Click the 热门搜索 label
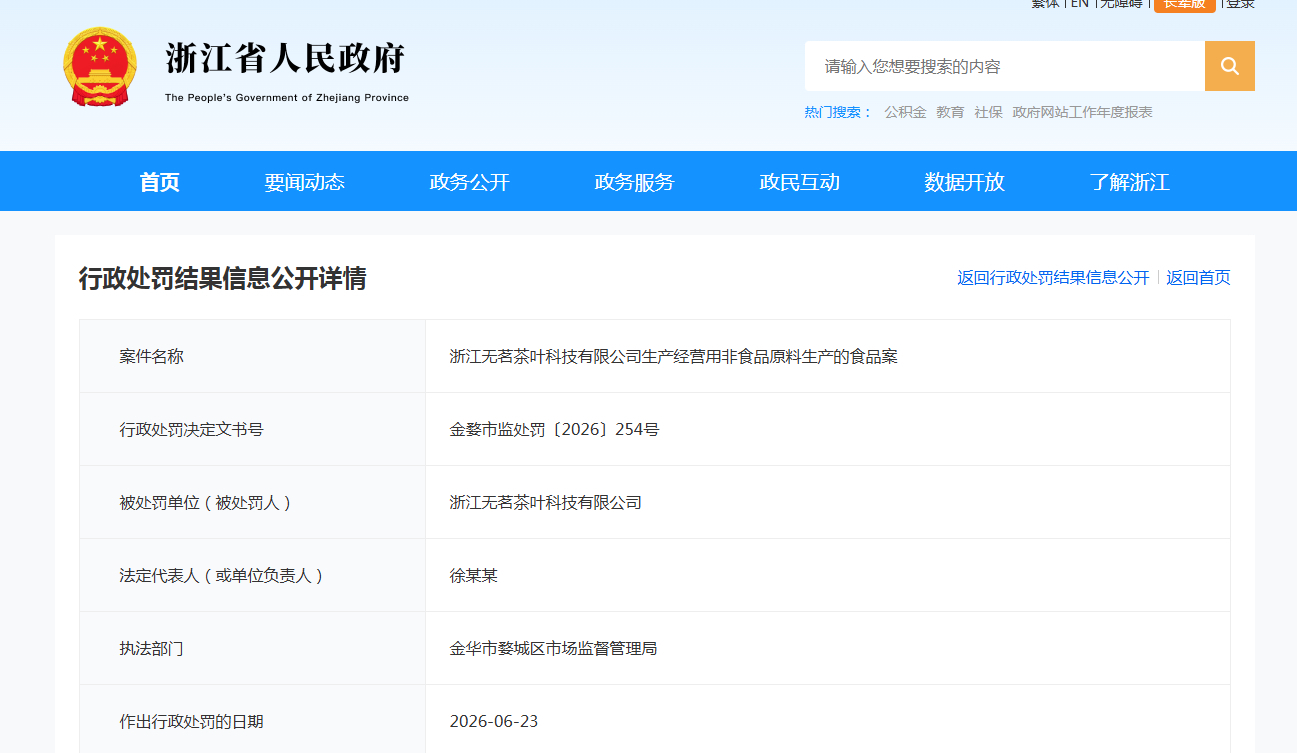This screenshot has height=753, width=1297. 838,112
